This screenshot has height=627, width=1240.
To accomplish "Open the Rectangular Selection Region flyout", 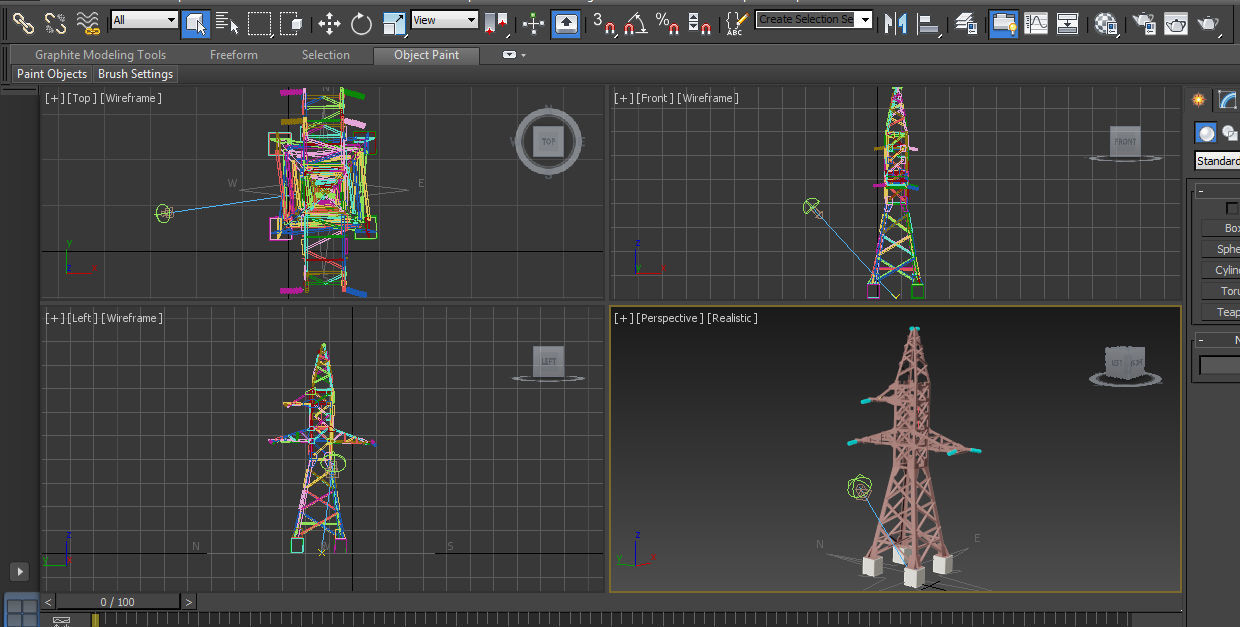I will [260, 22].
